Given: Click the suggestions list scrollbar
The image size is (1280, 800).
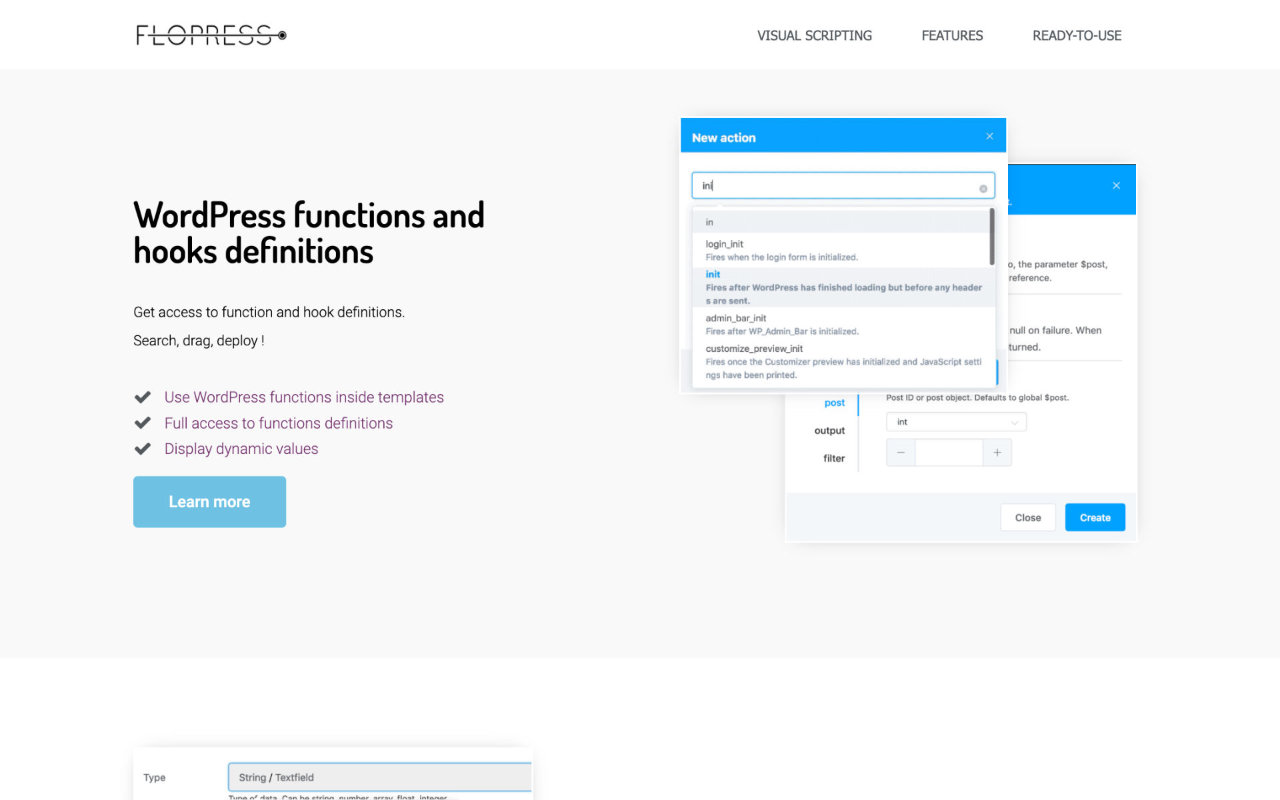Looking at the screenshot, I should pyautogui.click(x=993, y=240).
